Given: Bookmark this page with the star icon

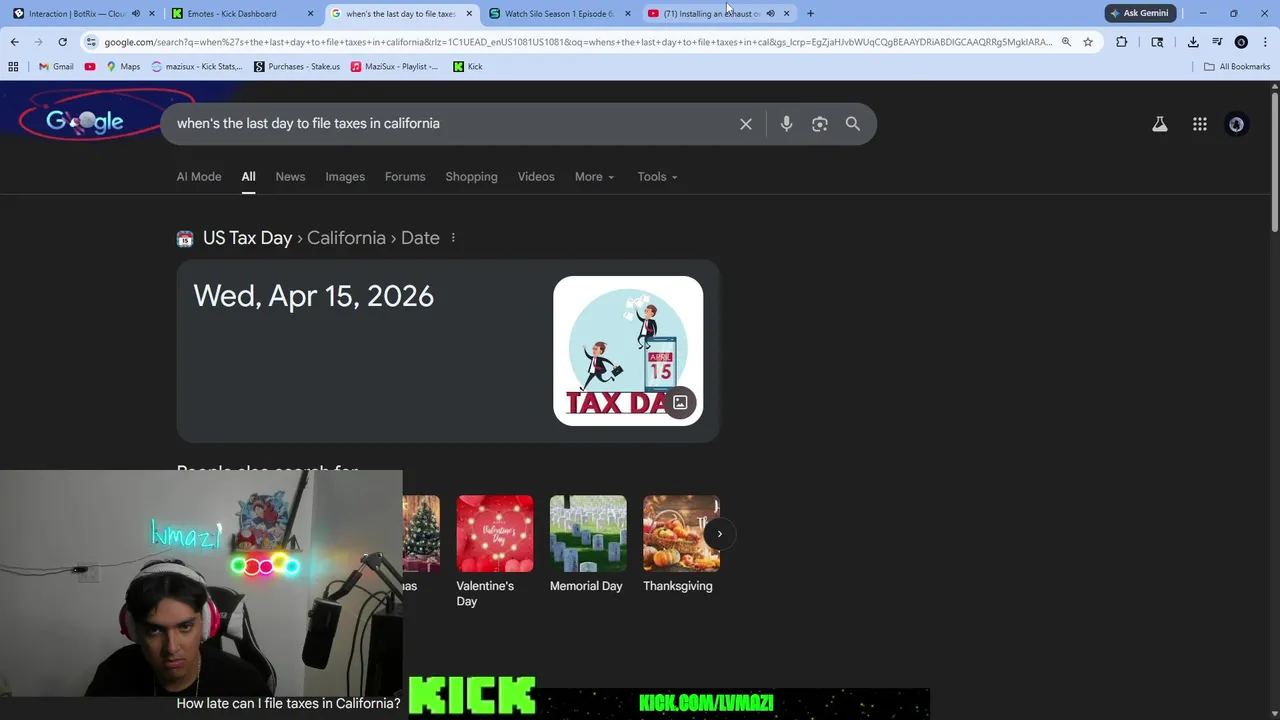Looking at the screenshot, I should 1088,42.
